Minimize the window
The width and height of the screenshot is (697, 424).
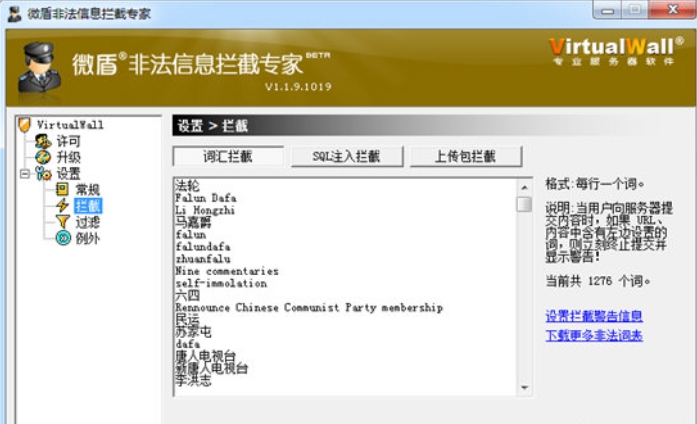tap(608, 11)
